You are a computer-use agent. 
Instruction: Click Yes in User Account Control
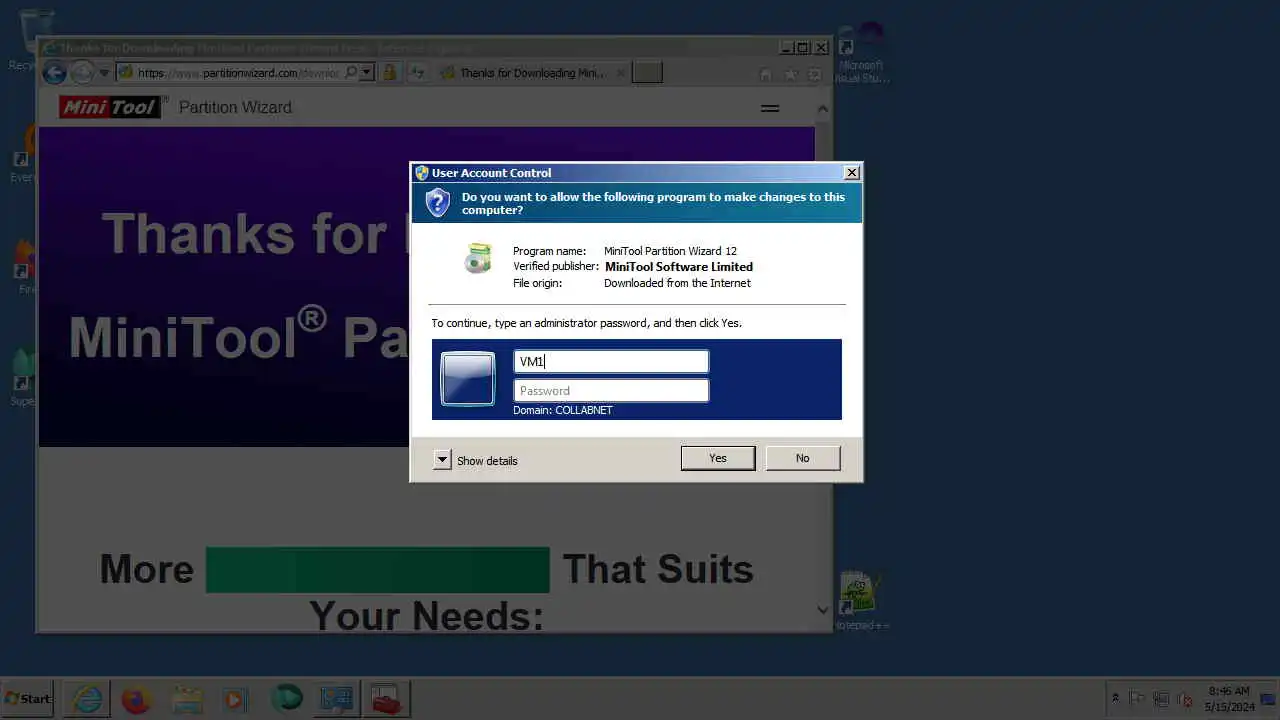coord(718,458)
